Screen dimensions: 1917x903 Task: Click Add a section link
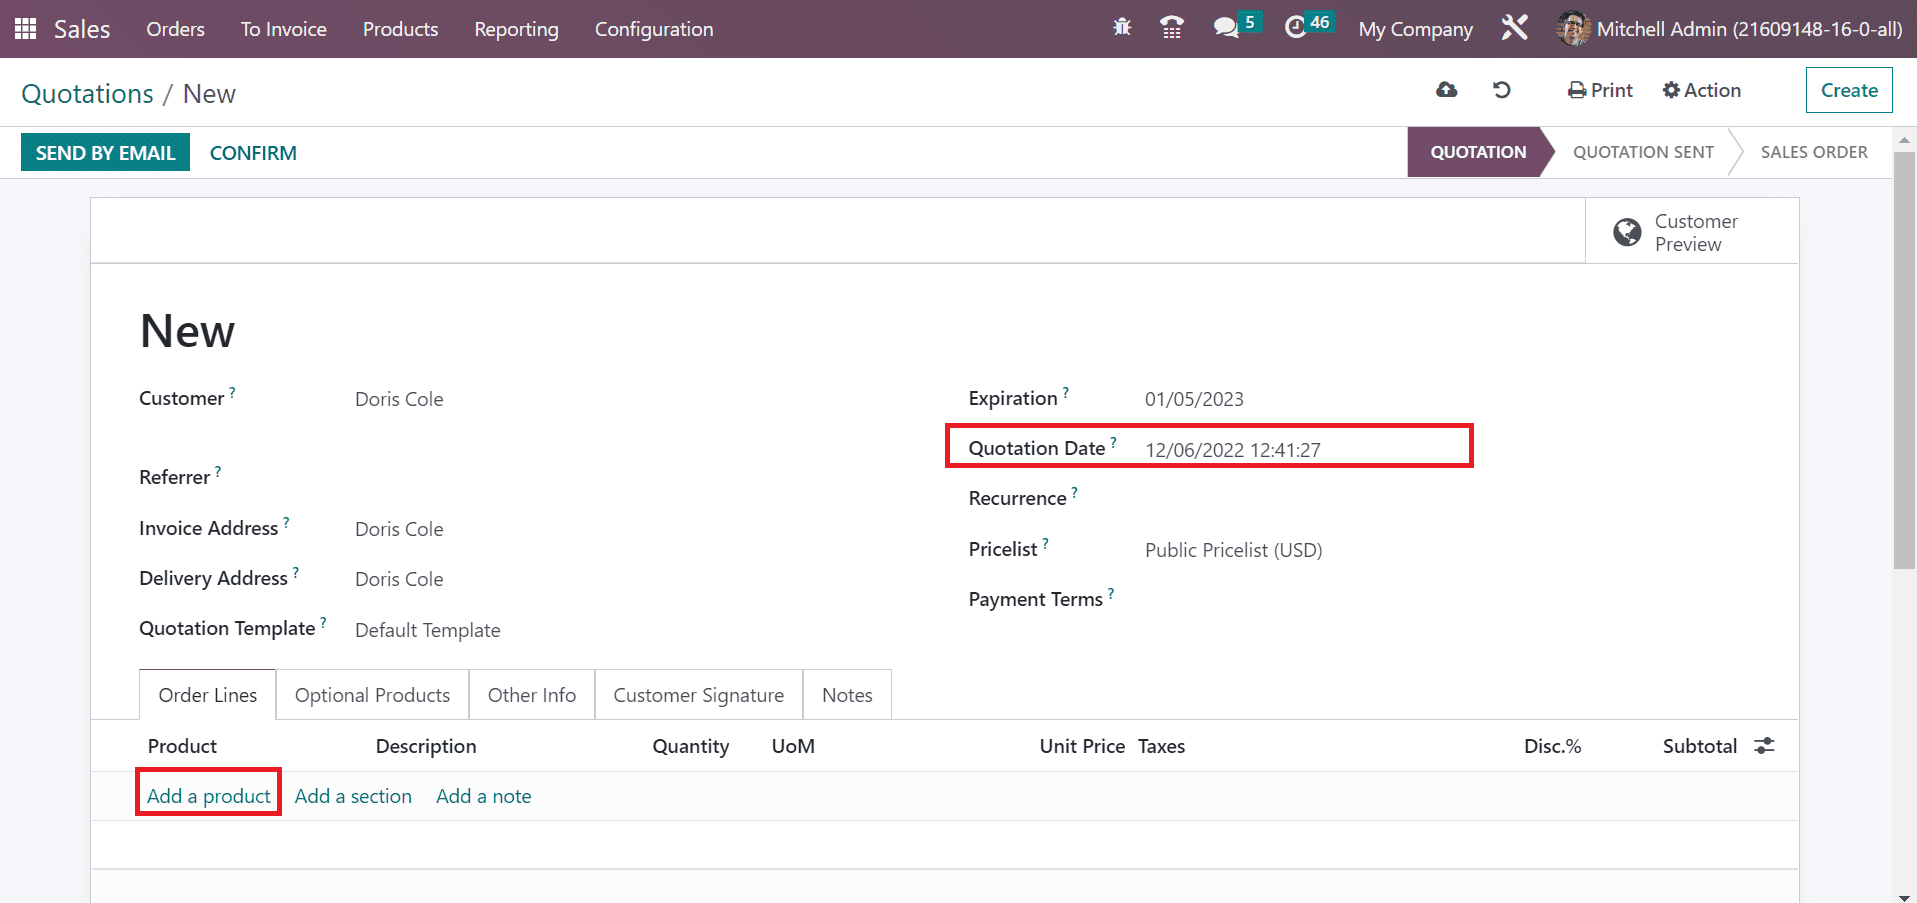pos(353,796)
